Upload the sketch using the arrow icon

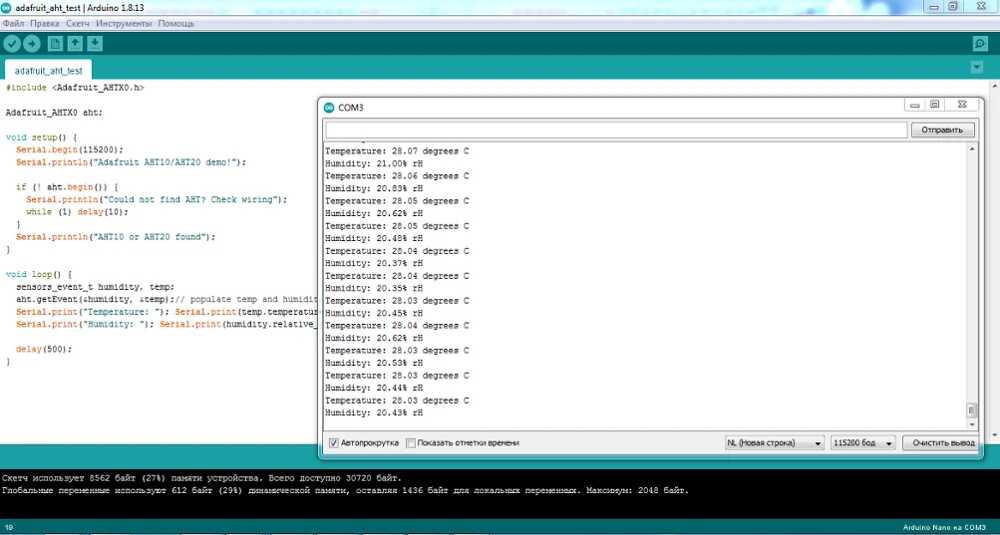pos(31,43)
